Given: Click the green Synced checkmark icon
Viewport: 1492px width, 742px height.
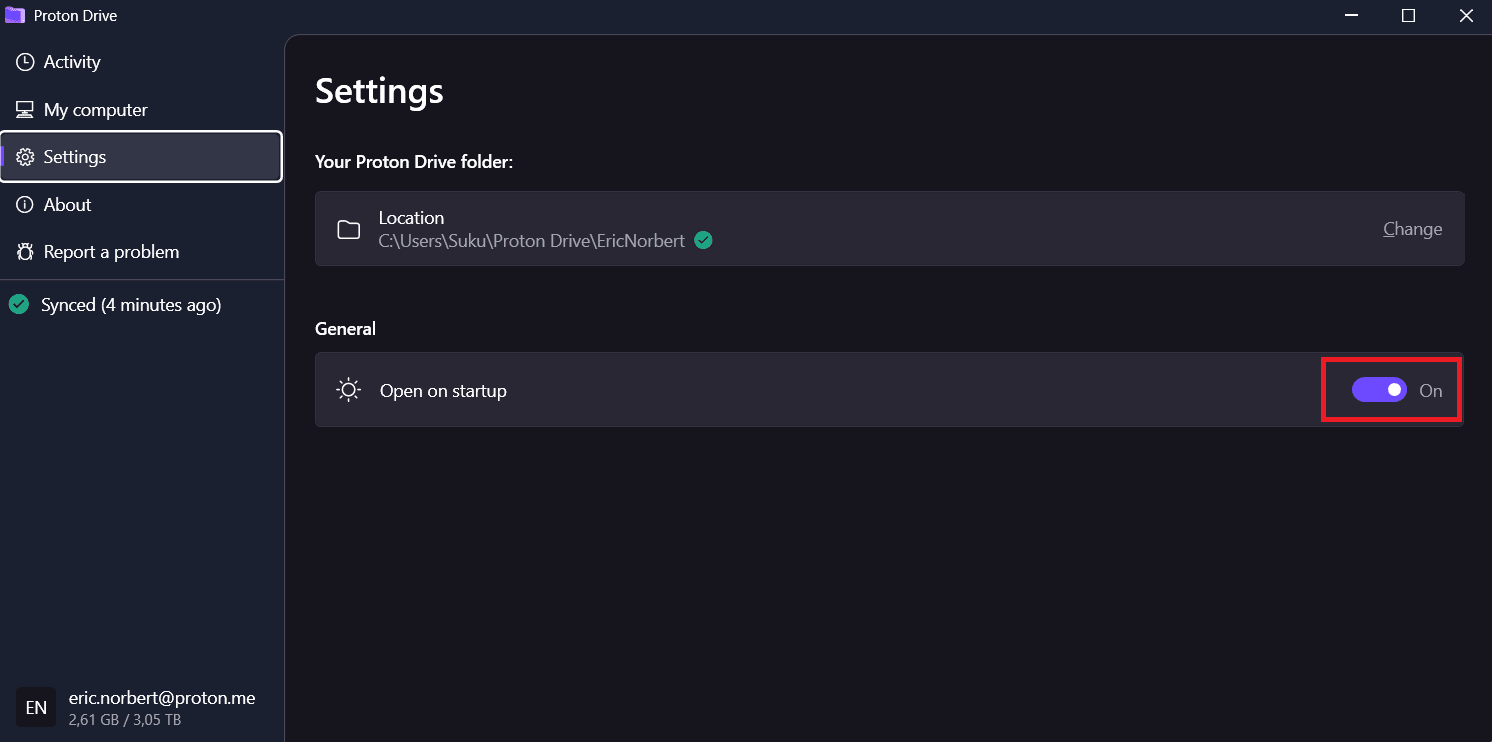Looking at the screenshot, I should point(19,305).
